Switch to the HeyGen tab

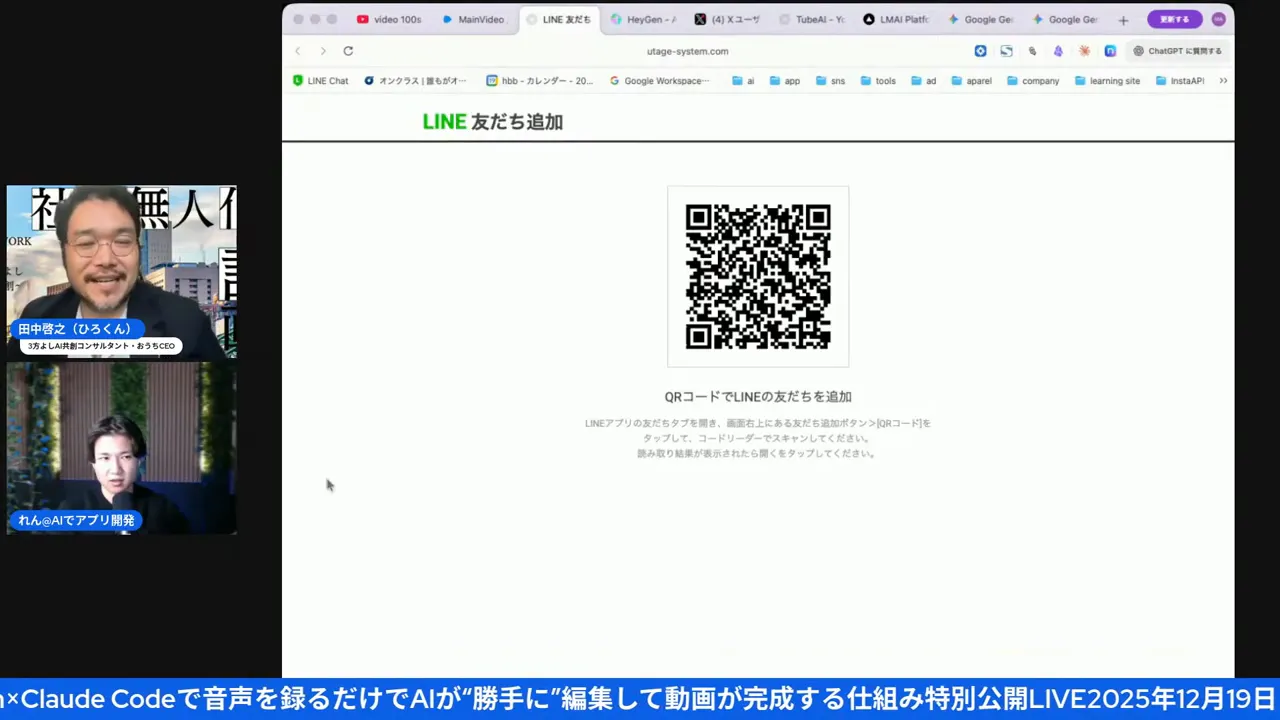[645, 19]
